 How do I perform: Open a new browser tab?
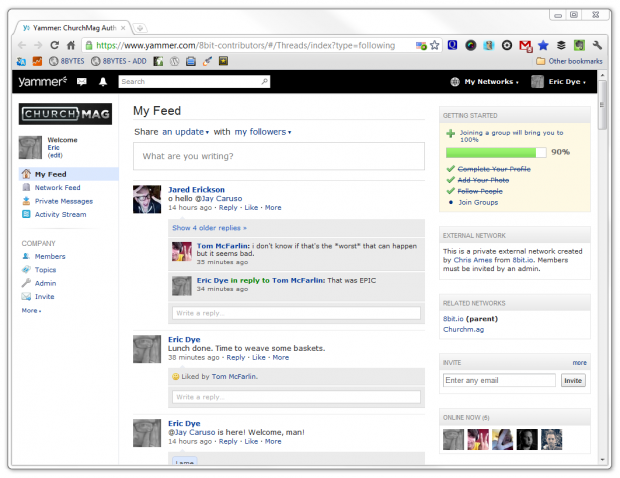pos(140,28)
